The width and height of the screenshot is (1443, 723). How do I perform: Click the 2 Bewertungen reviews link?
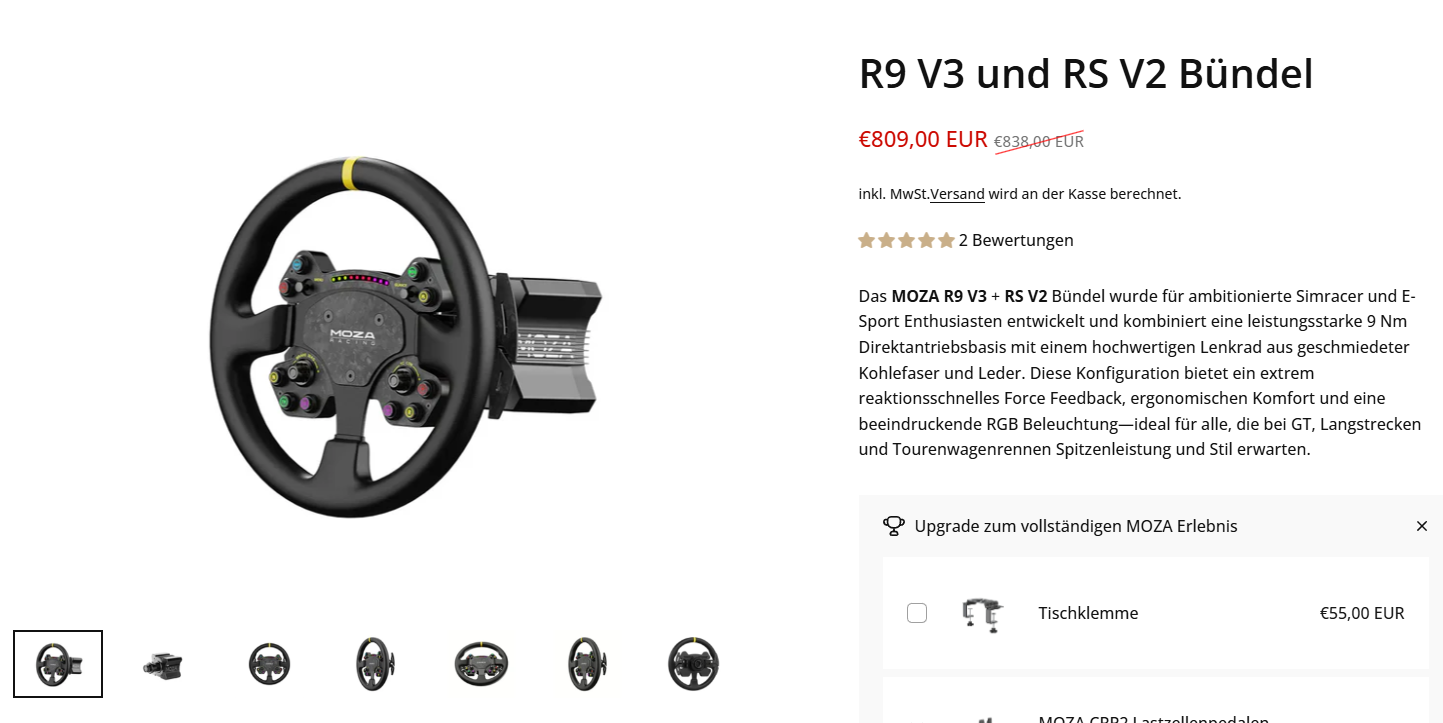click(x=1016, y=240)
